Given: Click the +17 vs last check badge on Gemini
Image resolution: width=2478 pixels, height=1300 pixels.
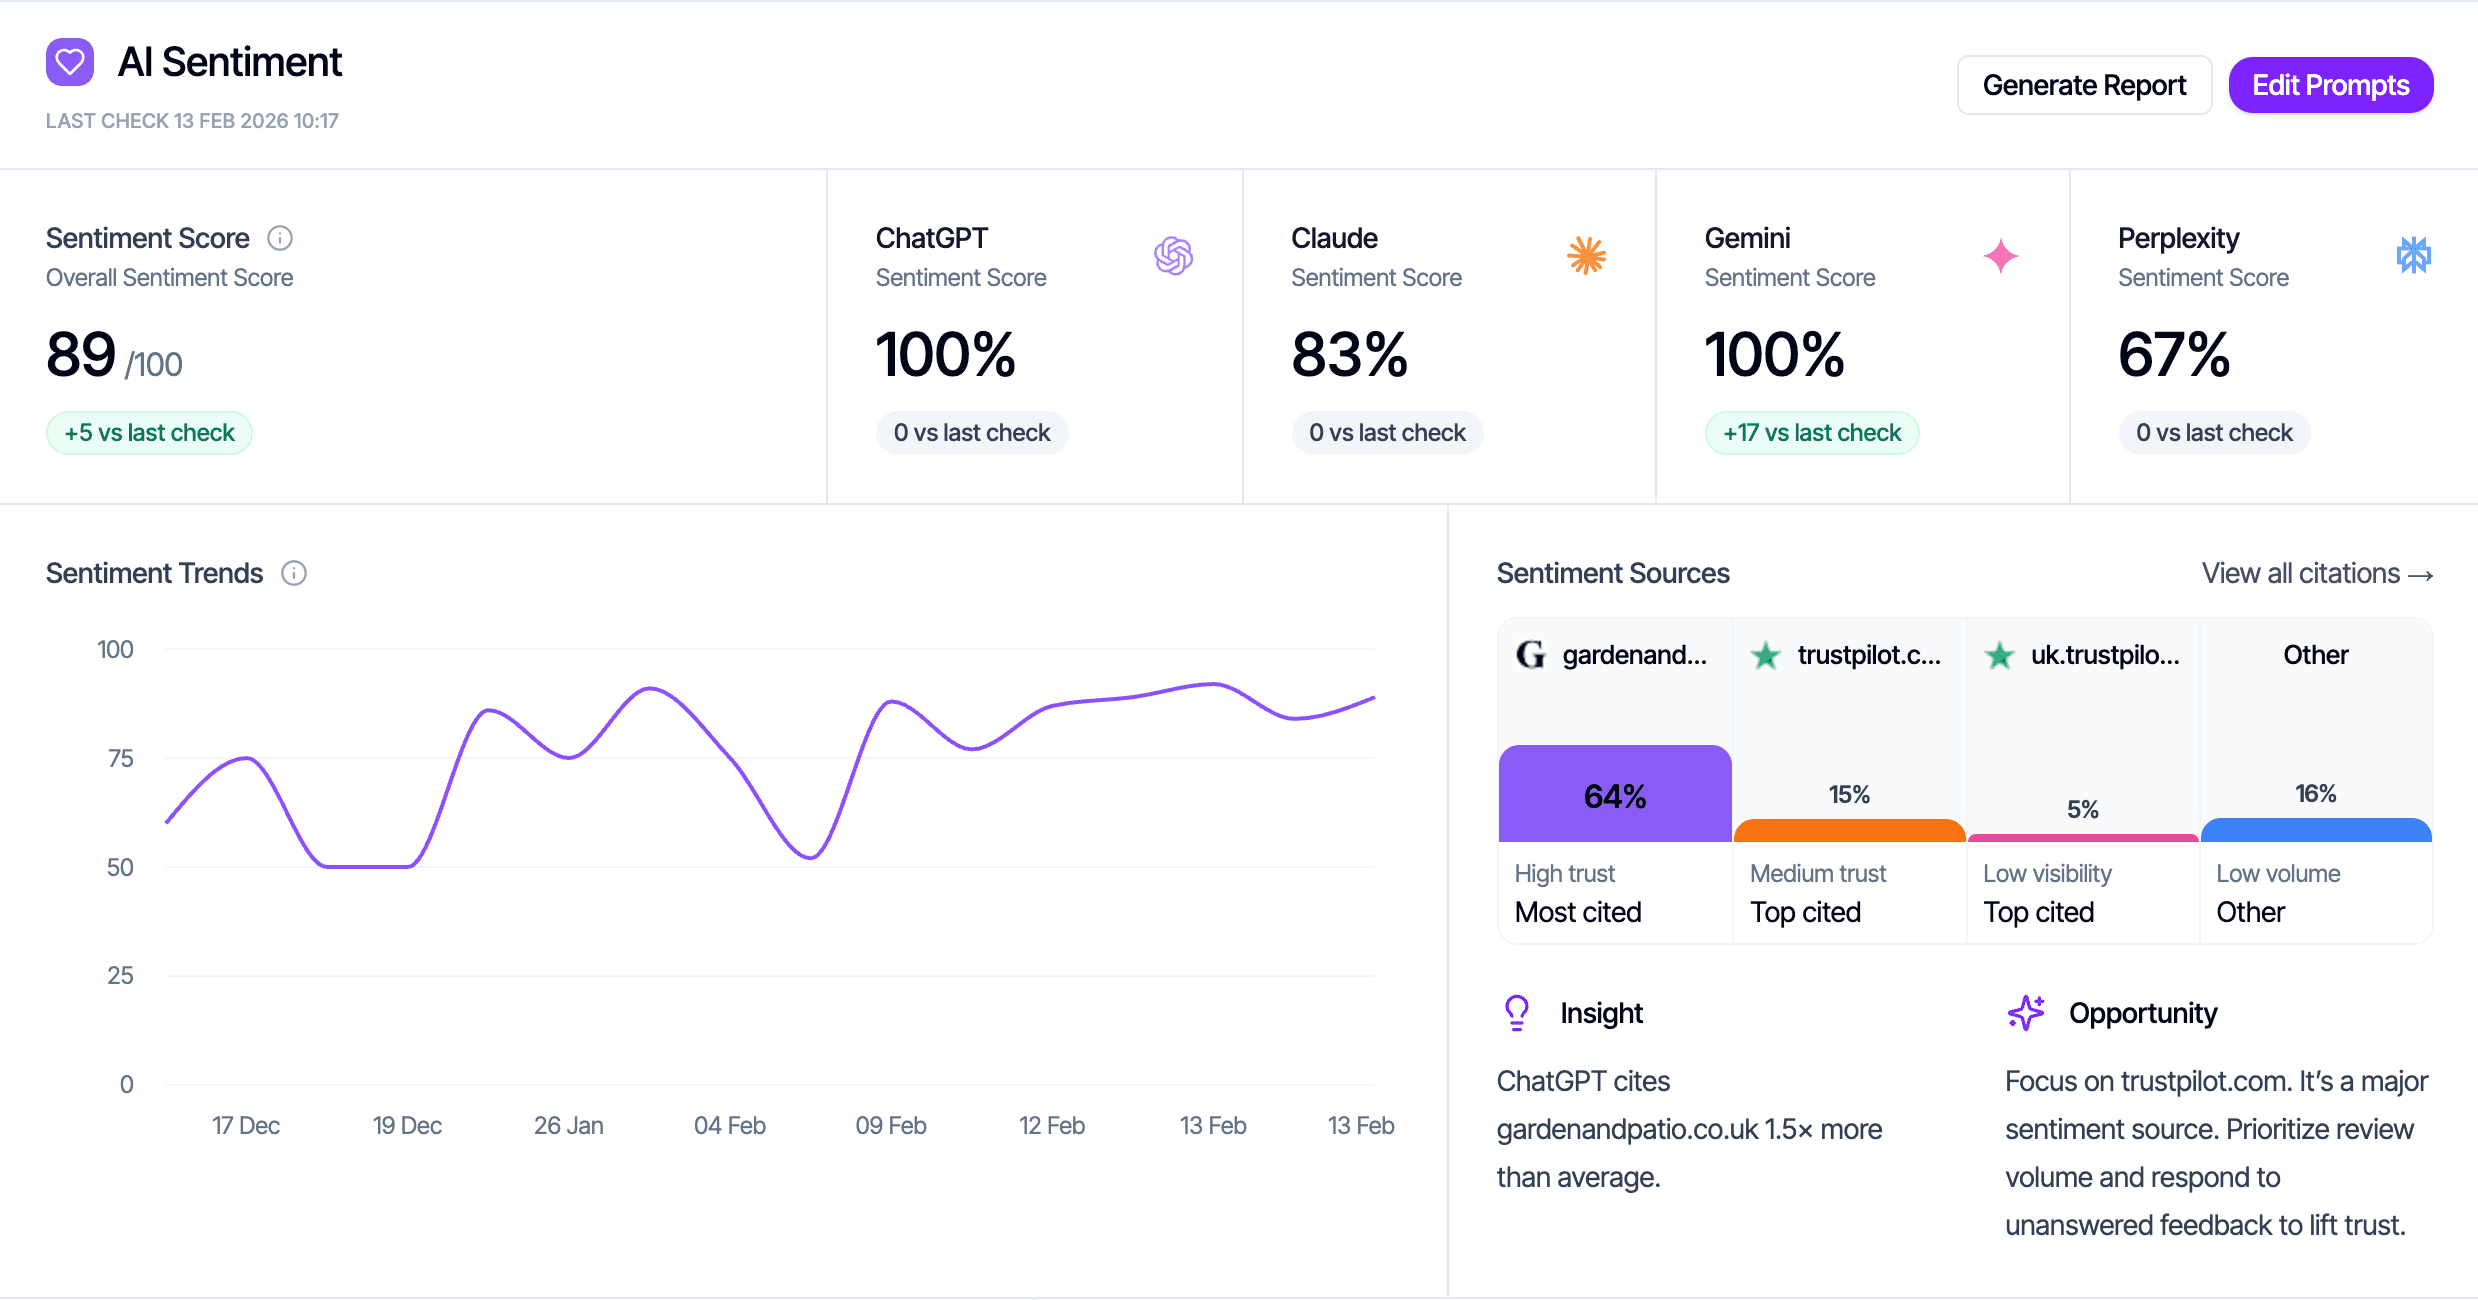Looking at the screenshot, I should point(1812,432).
